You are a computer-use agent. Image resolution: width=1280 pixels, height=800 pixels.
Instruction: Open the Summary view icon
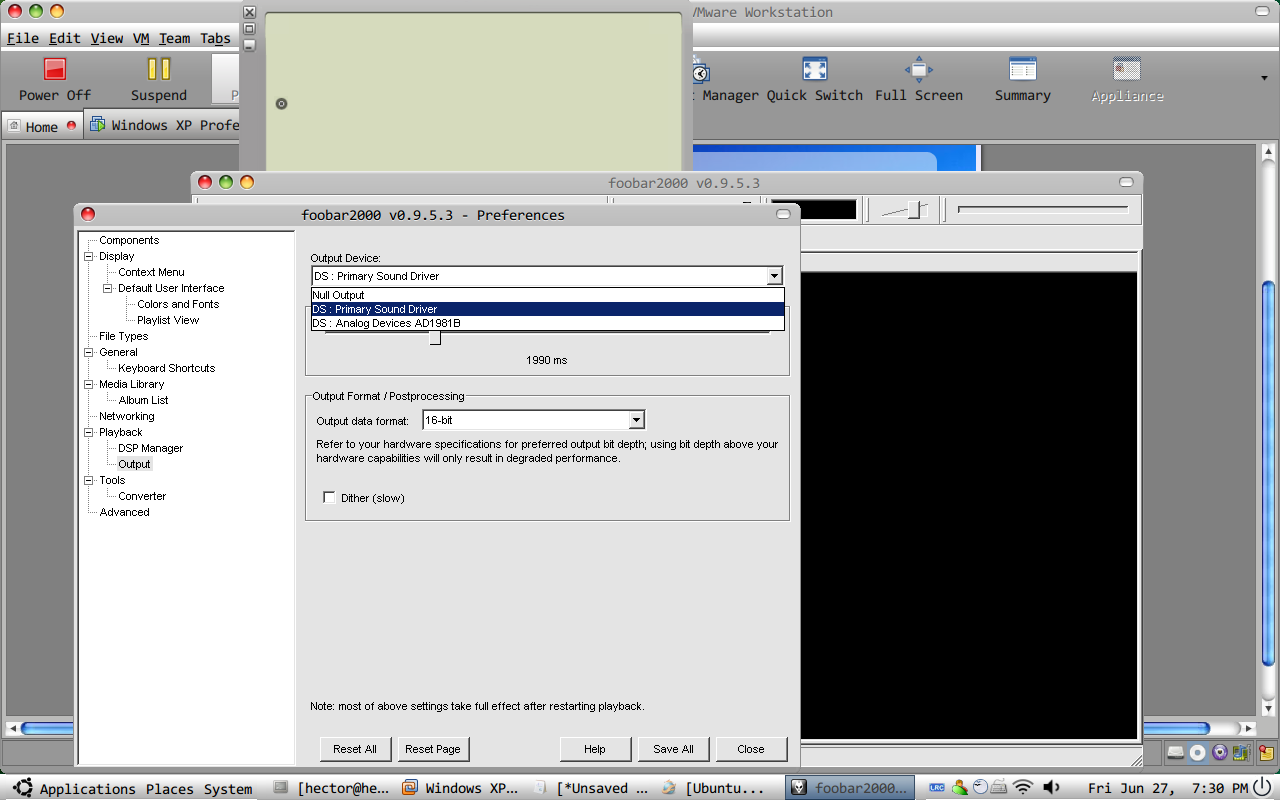1022,69
